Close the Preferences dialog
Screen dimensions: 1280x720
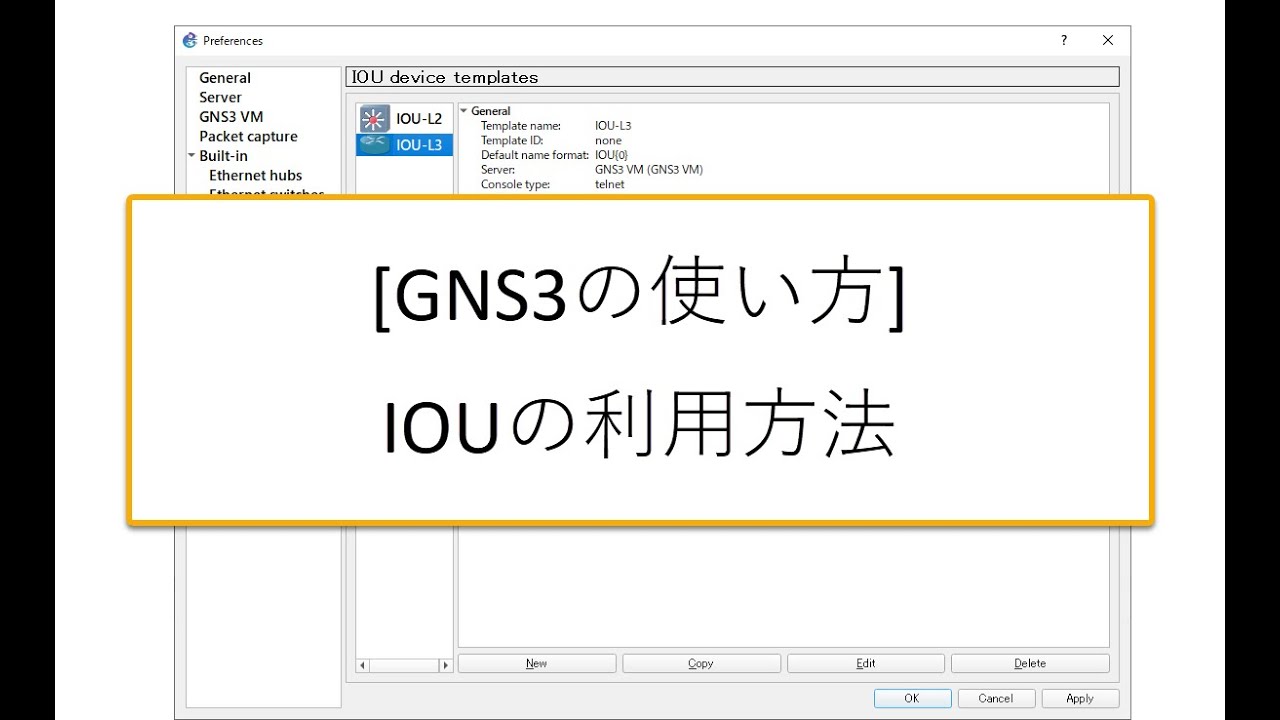1108,41
